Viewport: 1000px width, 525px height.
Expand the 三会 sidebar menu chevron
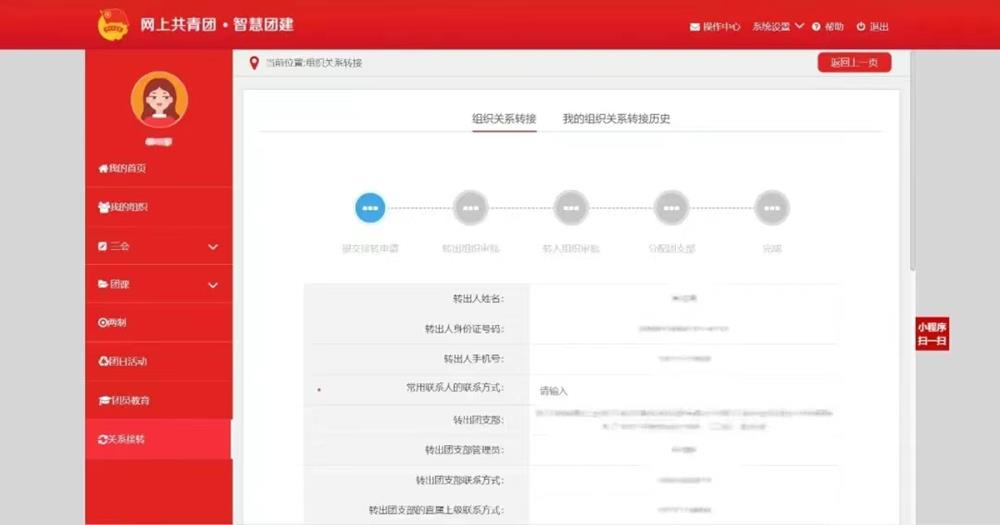(213, 246)
